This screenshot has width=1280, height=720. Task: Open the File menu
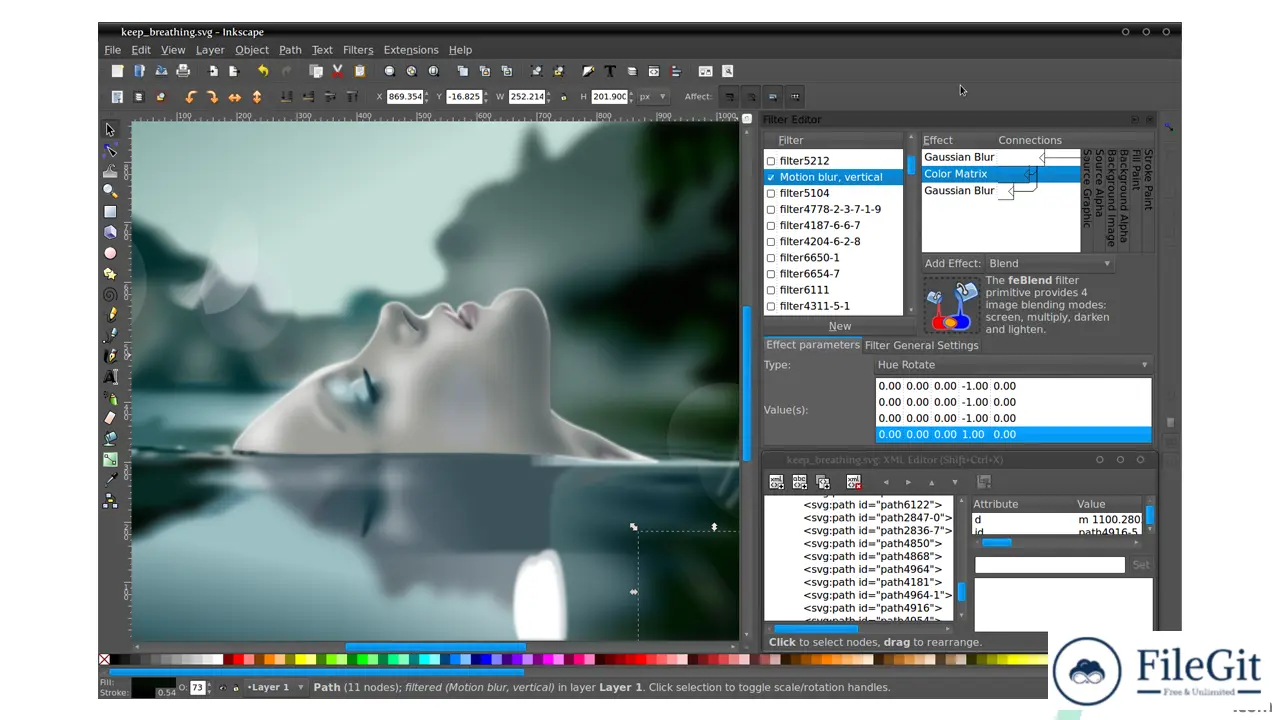point(113,50)
